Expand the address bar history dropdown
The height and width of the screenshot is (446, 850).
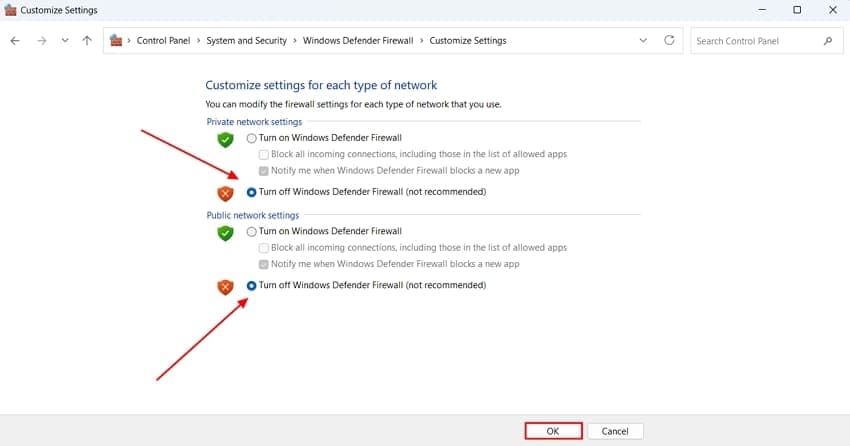tap(643, 41)
